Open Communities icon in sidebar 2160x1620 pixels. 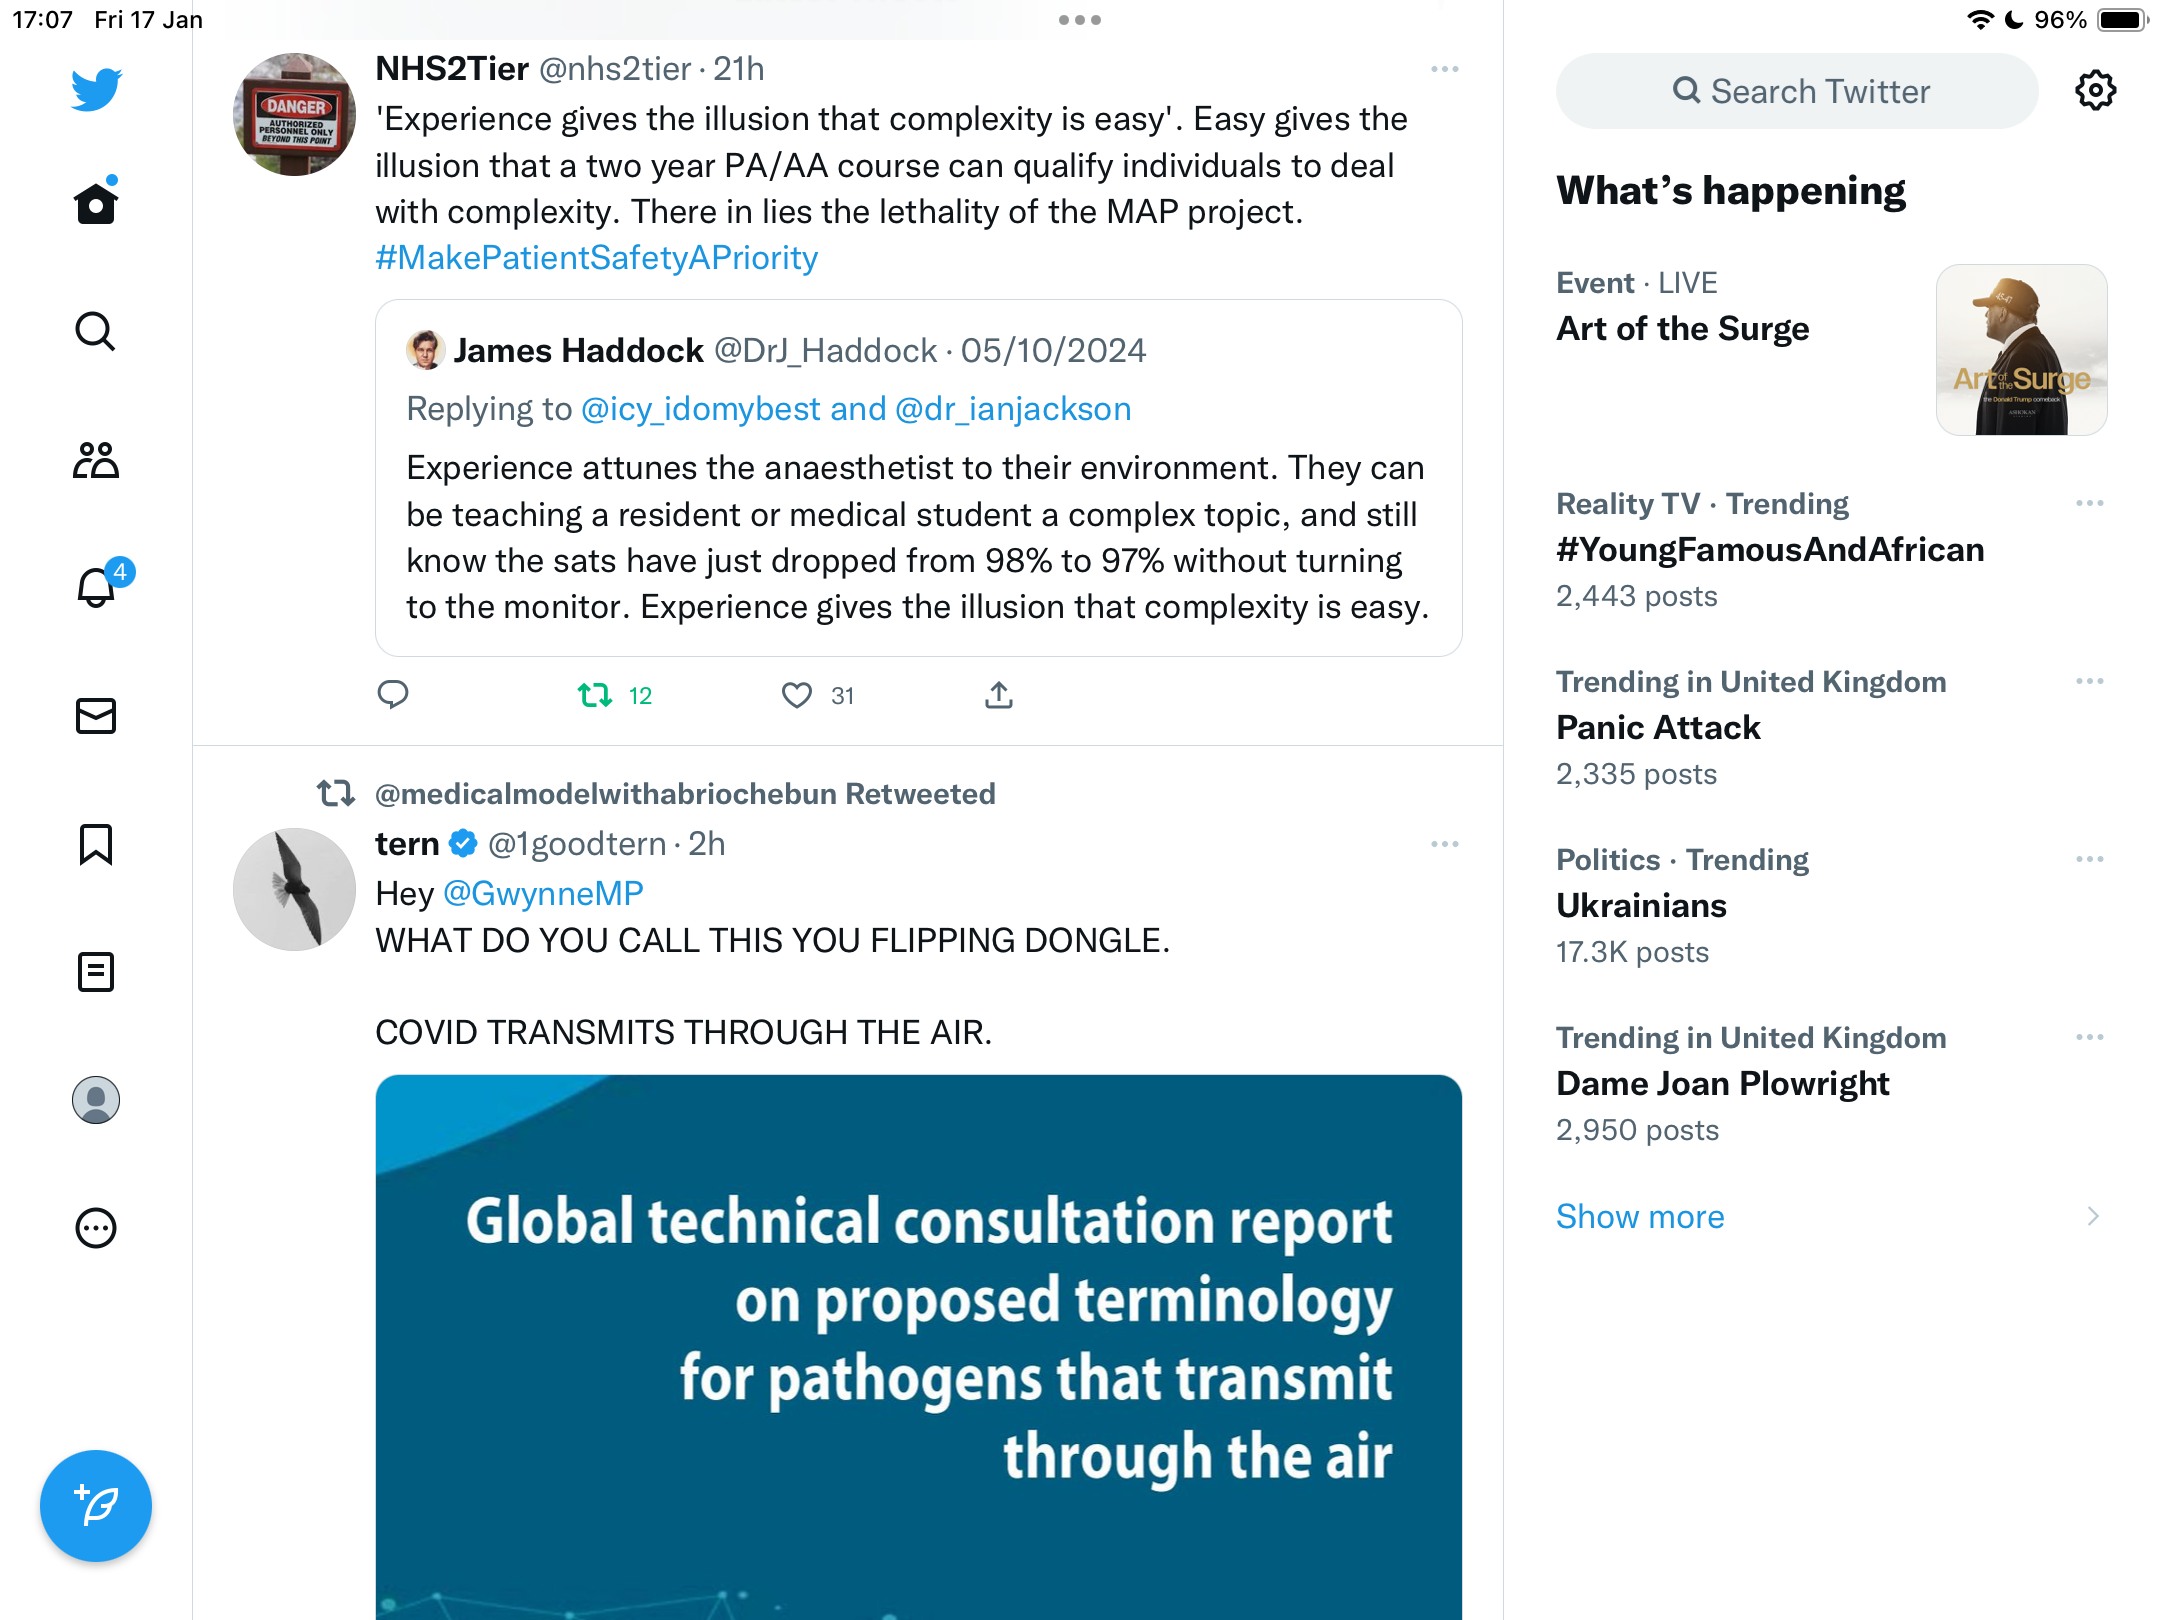point(96,460)
